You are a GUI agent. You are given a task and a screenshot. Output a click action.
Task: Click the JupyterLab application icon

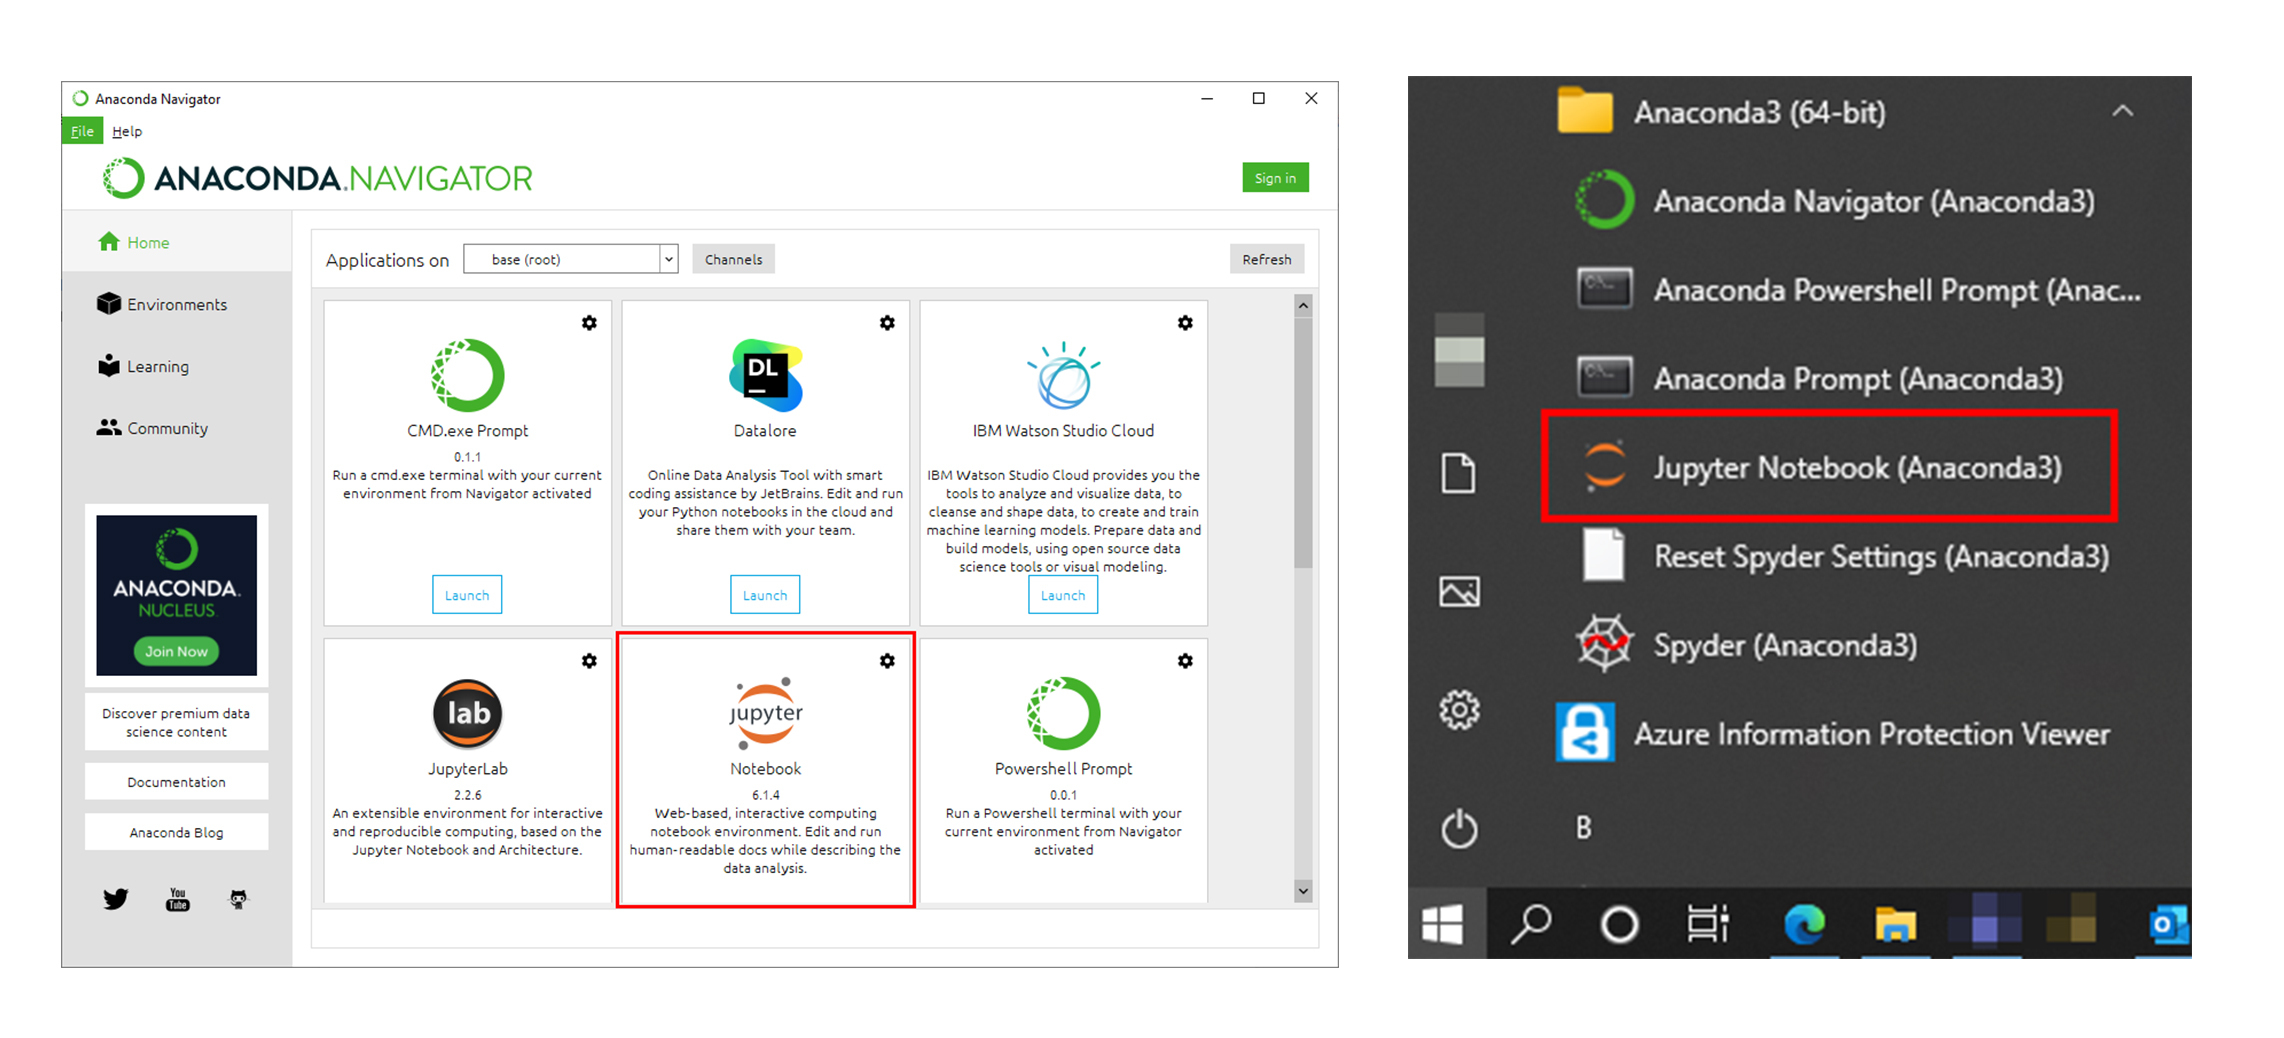click(467, 713)
